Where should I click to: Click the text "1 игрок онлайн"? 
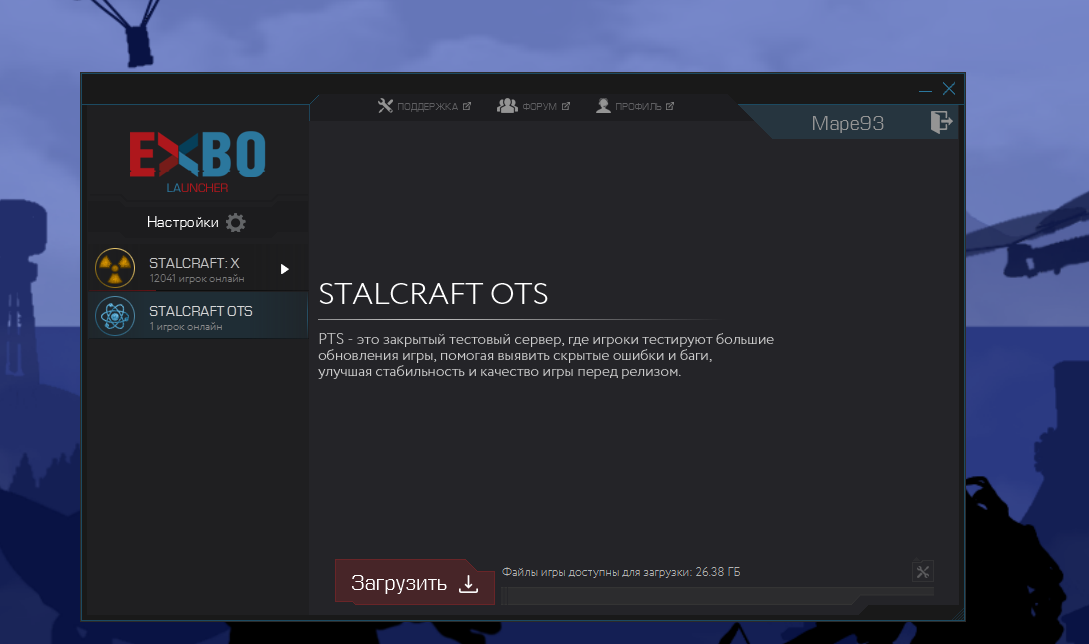[x=186, y=327]
